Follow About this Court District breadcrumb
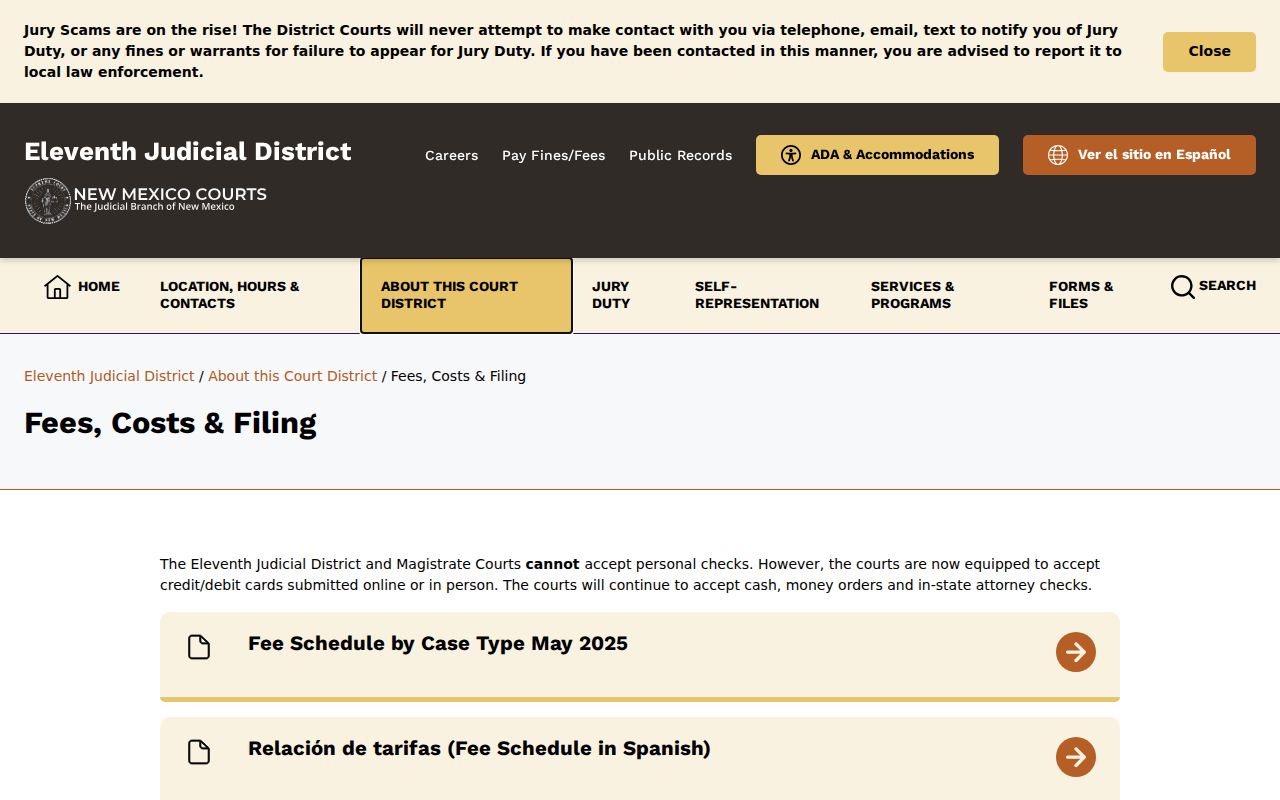This screenshot has height=800, width=1280. (x=292, y=376)
